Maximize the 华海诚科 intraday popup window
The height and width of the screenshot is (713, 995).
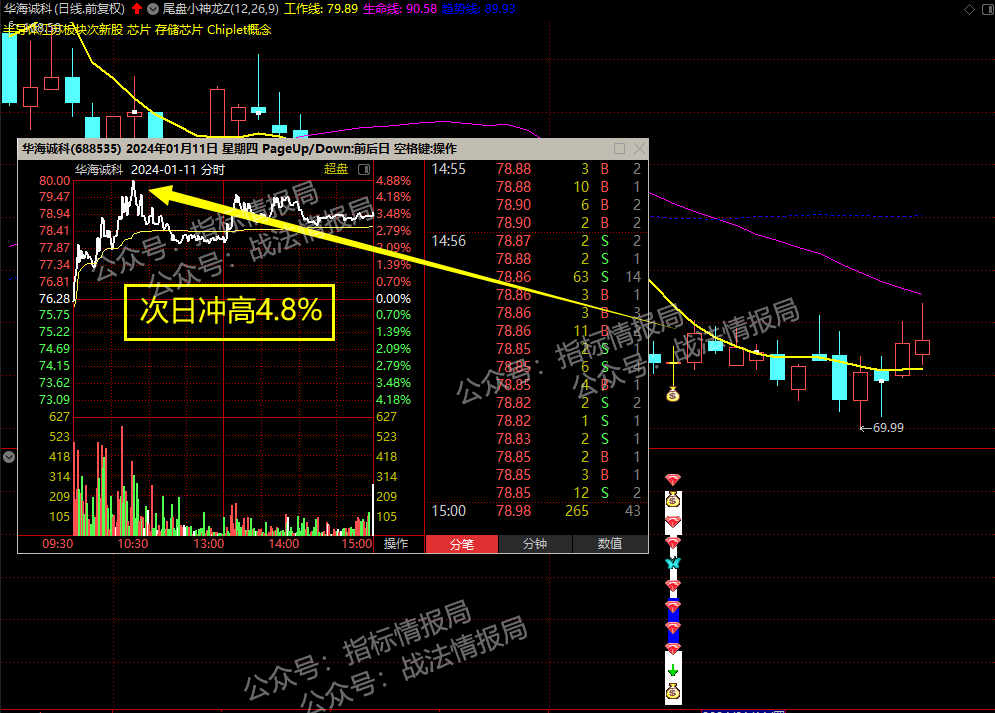619,148
